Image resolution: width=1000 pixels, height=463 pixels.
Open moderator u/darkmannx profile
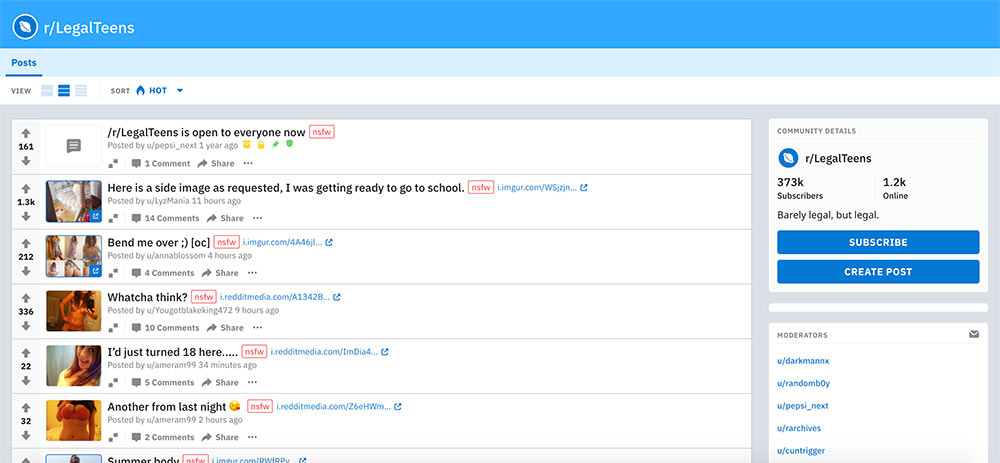click(802, 361)
